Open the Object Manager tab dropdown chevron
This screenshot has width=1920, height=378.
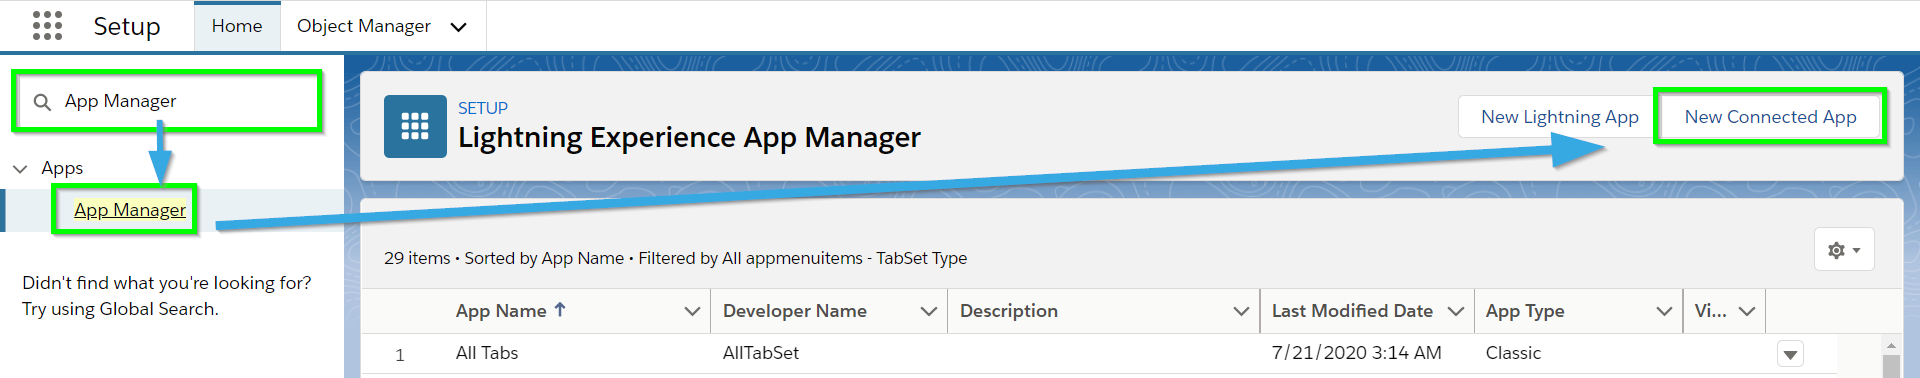point(459,27)
